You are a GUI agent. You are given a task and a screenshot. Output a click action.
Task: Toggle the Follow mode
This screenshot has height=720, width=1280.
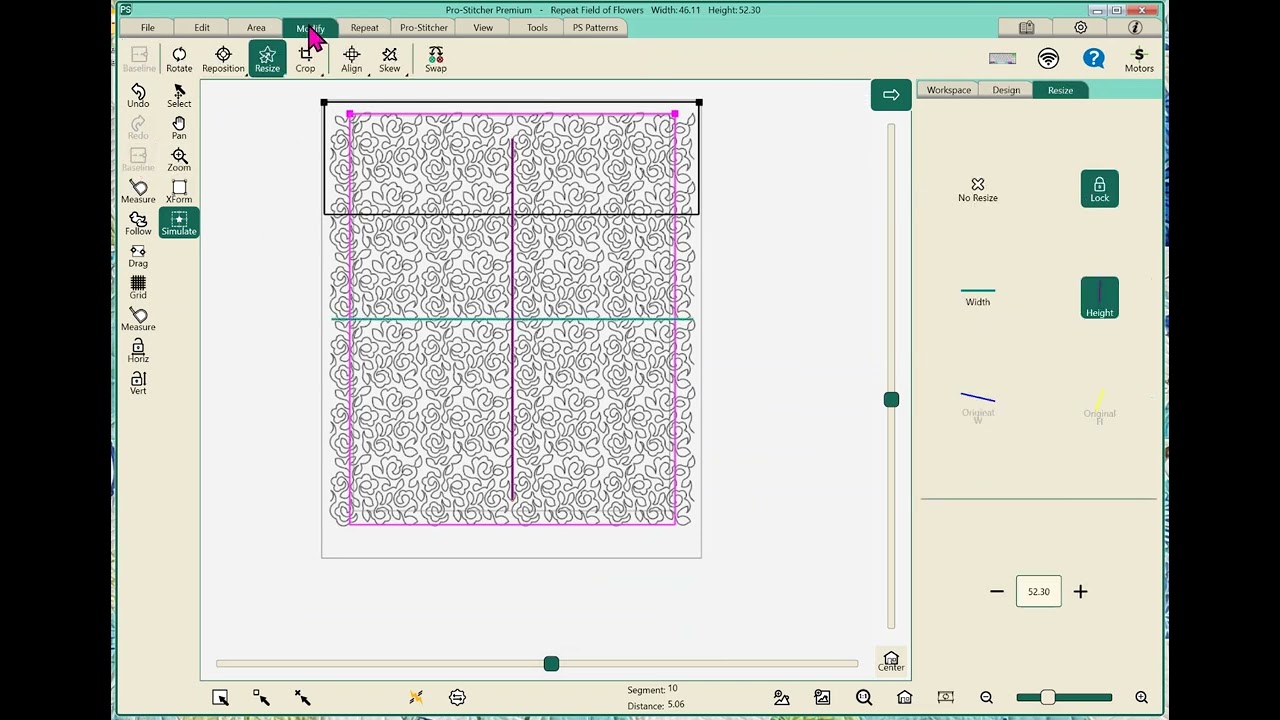pos(138,224)
